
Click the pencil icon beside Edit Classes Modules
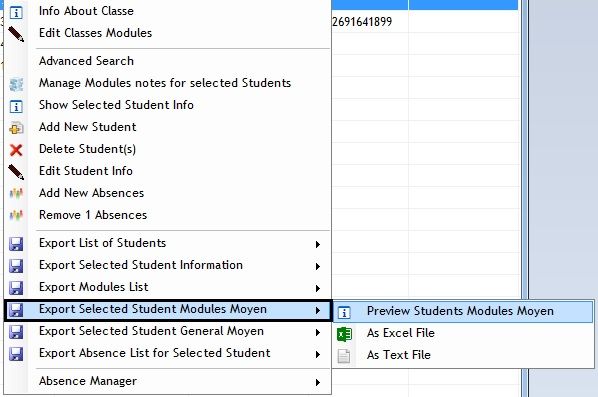[16, 34]
